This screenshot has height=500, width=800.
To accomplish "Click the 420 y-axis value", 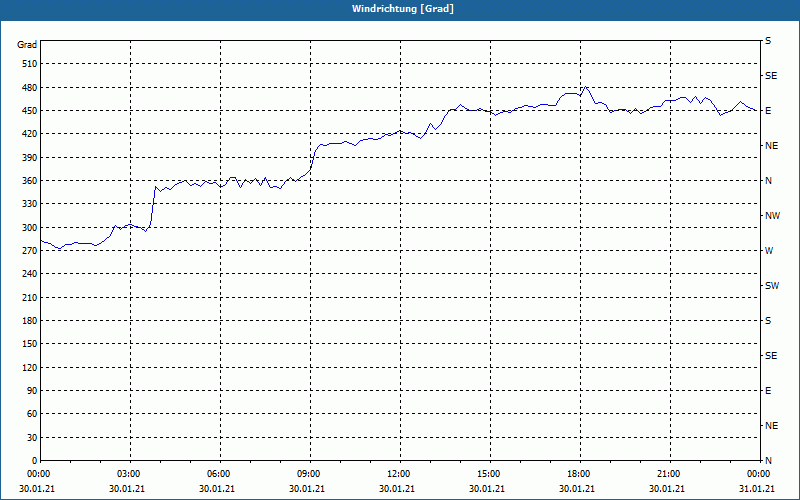I will pos(30,134).
